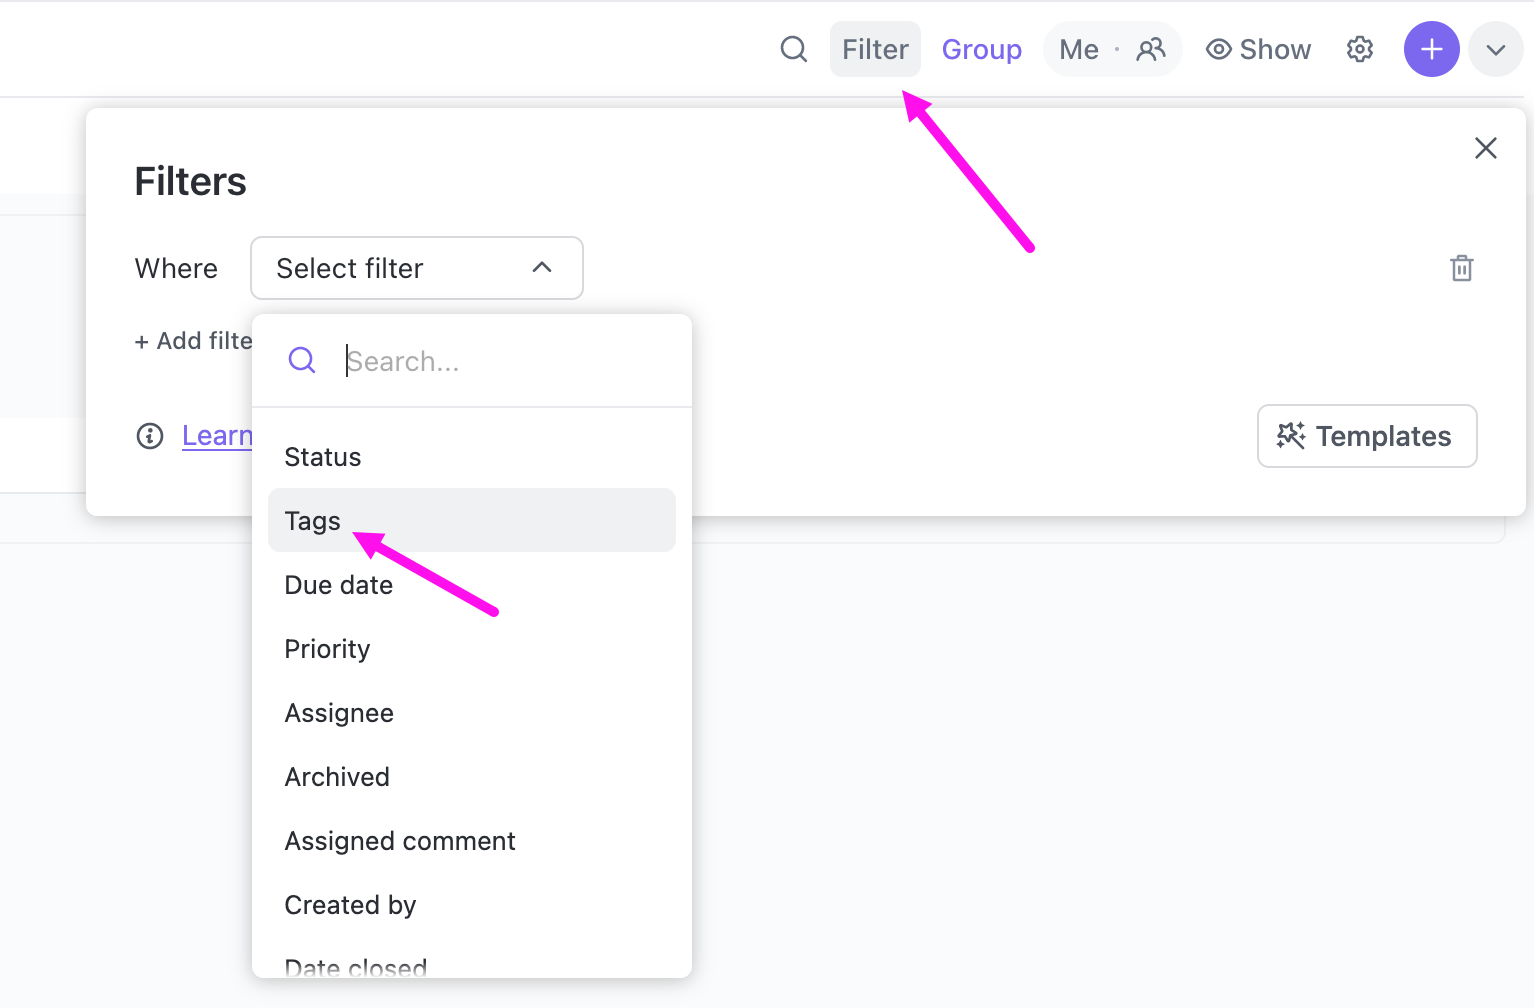The image size is (1534, 1008).
Task: Click the purple plus button
Action: click(x=1431, y=48)
